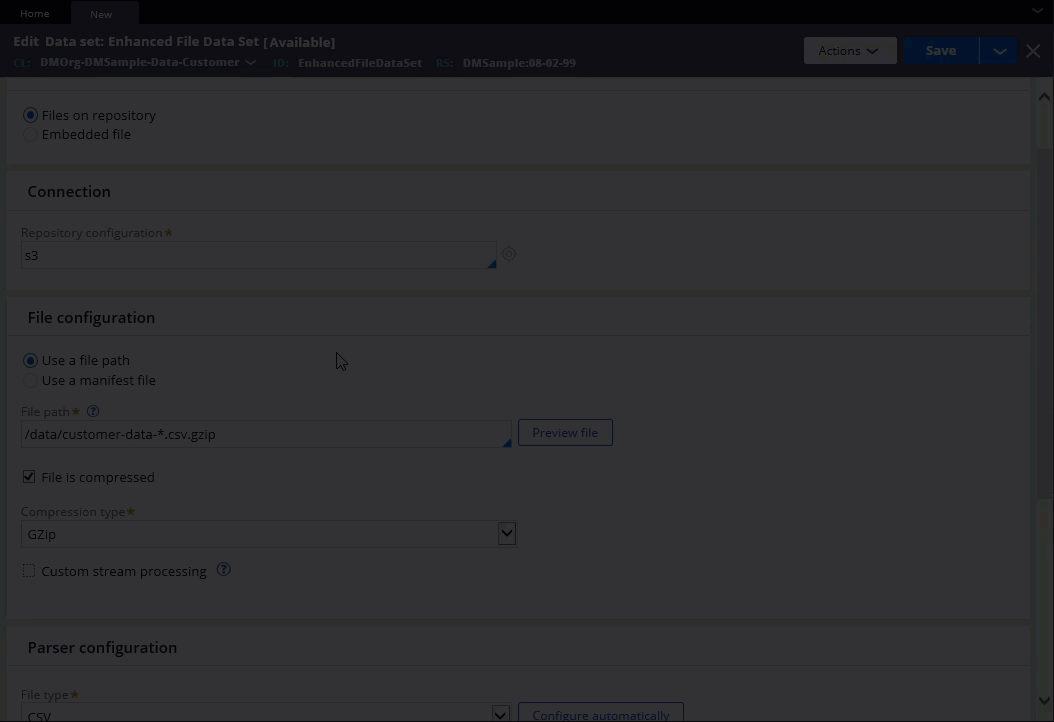The image size is (1054, 722).
Task: Open the Actions menu
Action: coord(849,51)
